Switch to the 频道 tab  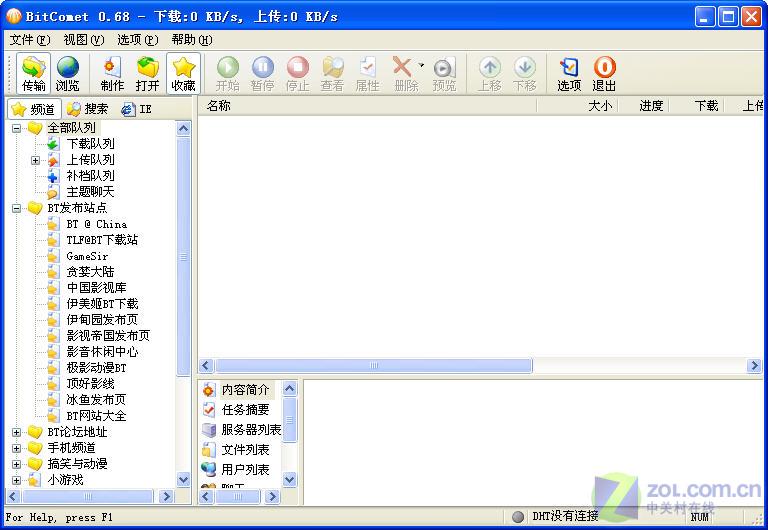(34, 109)
